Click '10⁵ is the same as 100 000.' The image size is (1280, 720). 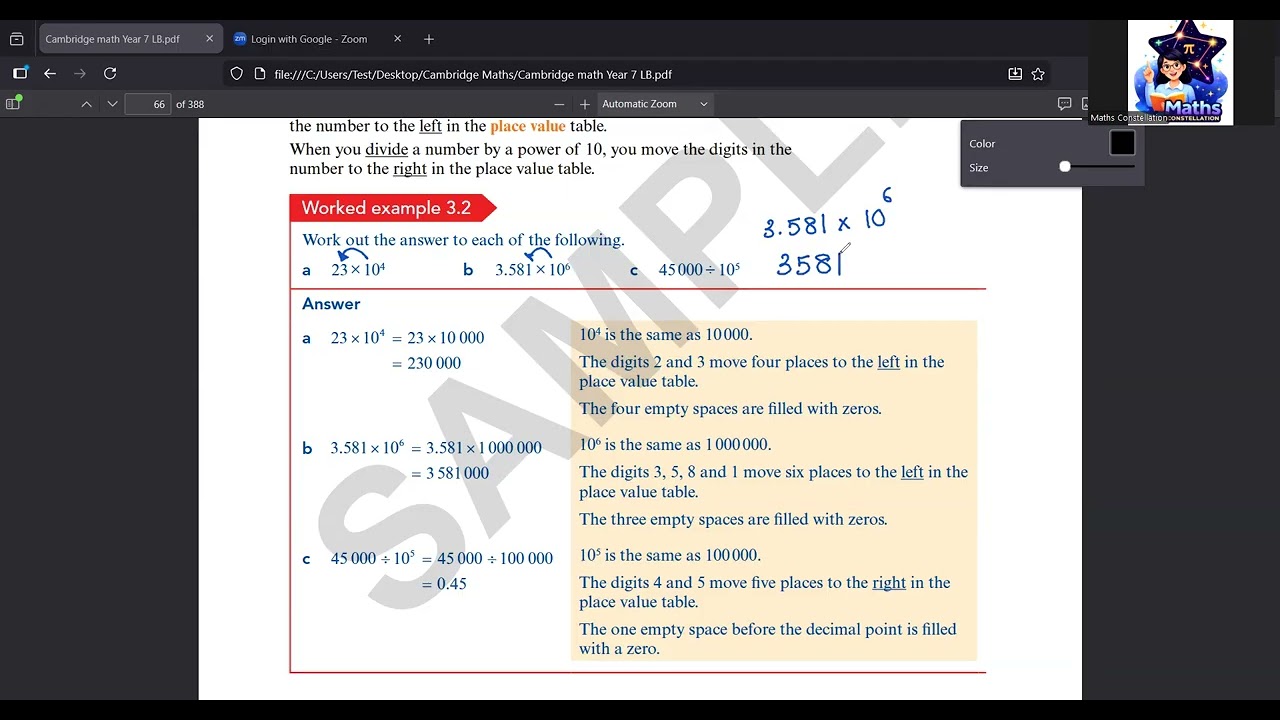pos(670,555)
